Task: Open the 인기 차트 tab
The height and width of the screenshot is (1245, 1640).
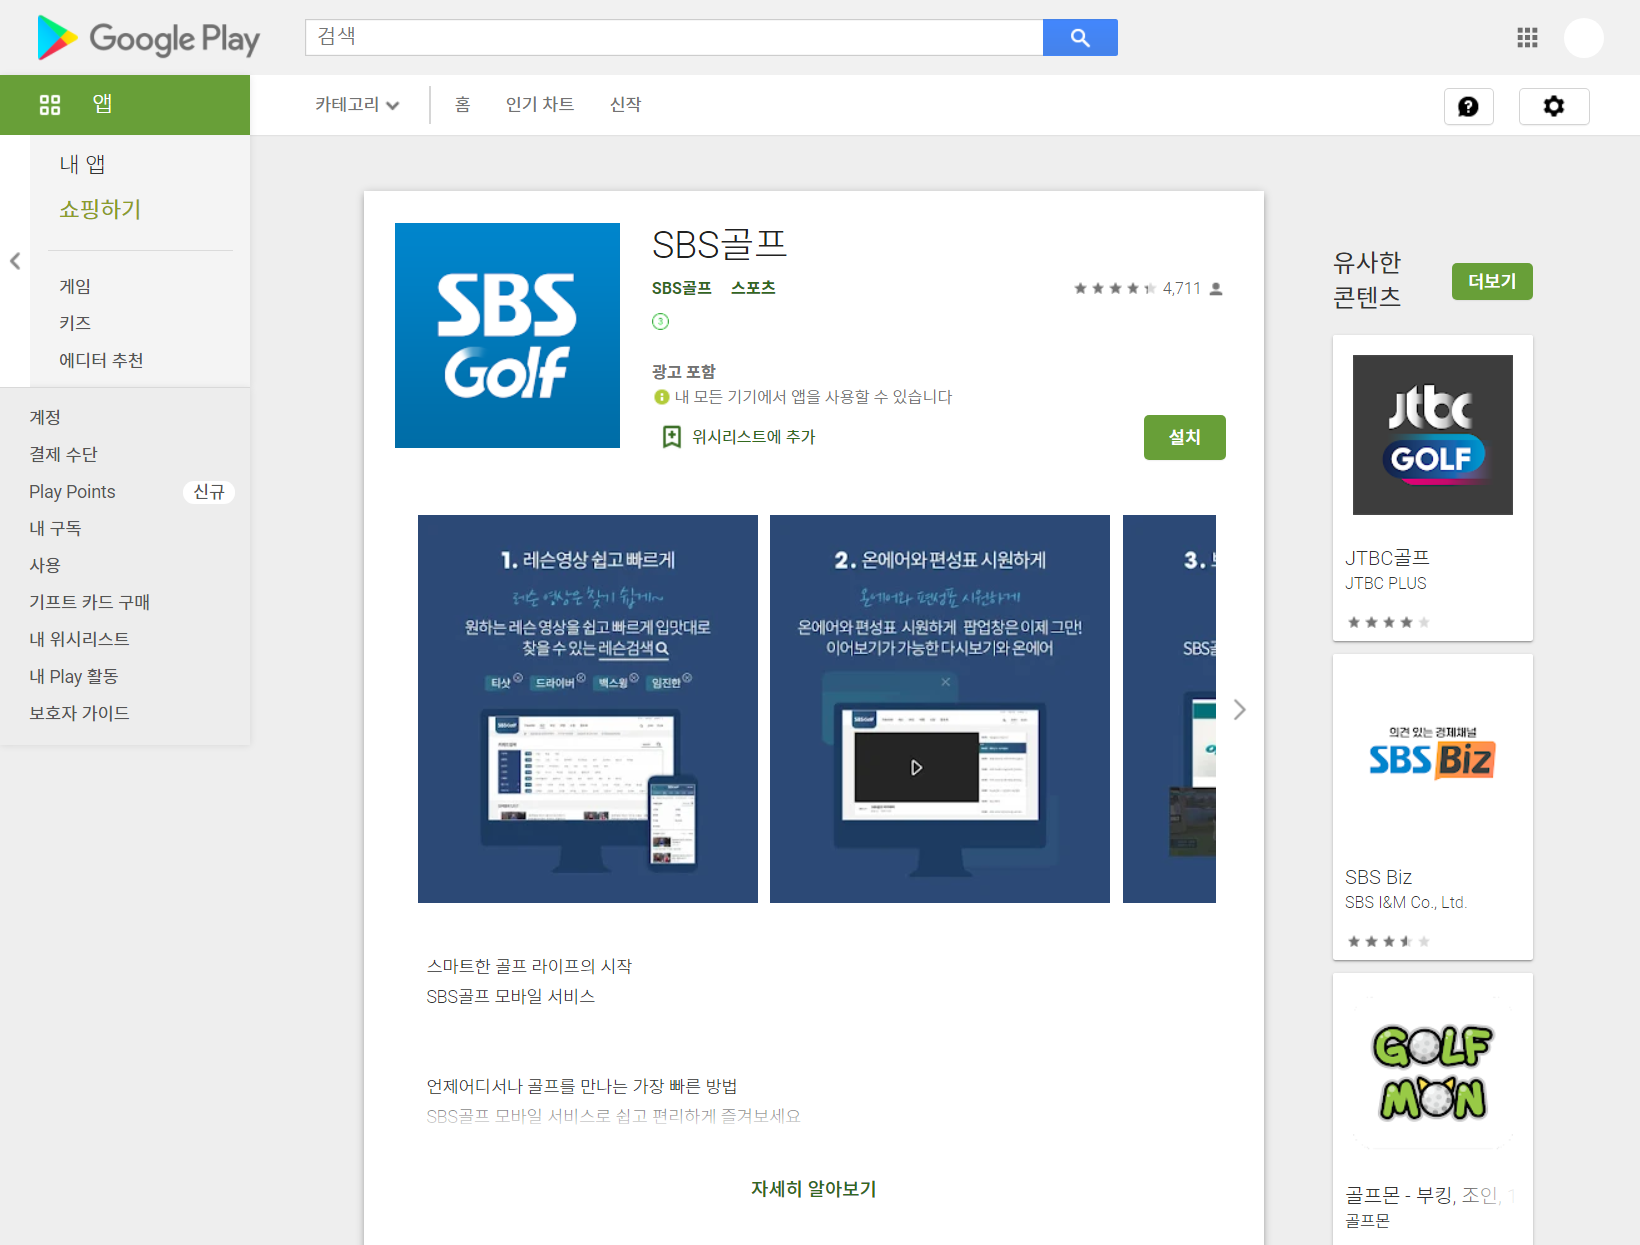Action: 540,104
